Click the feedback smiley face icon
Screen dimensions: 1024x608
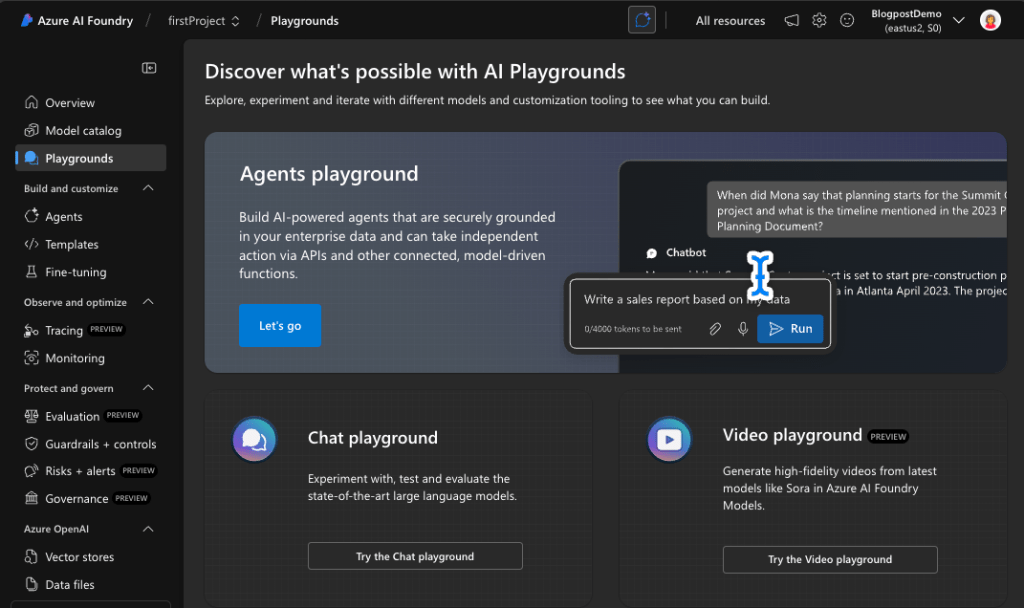tap(847, 20)
